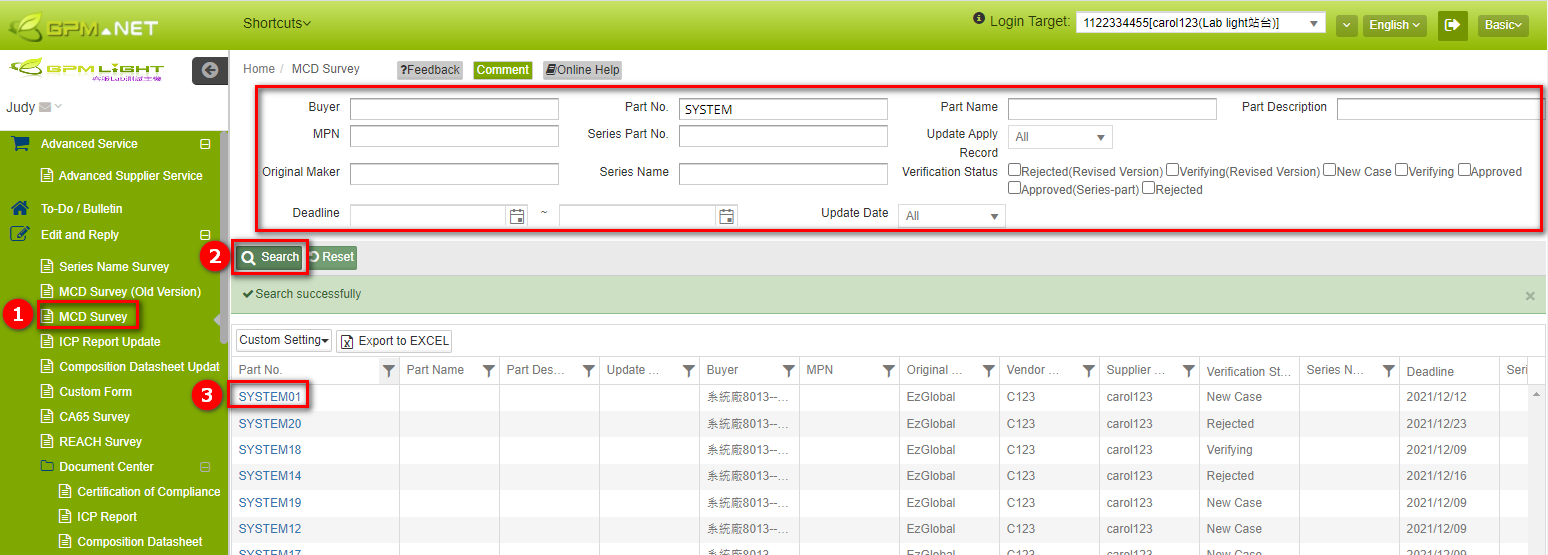The width and height of the screenshot is (1548, 555).
Task: Toggle Rejected(Revised Version) checkbox
Action: (x=1014, y=170)
